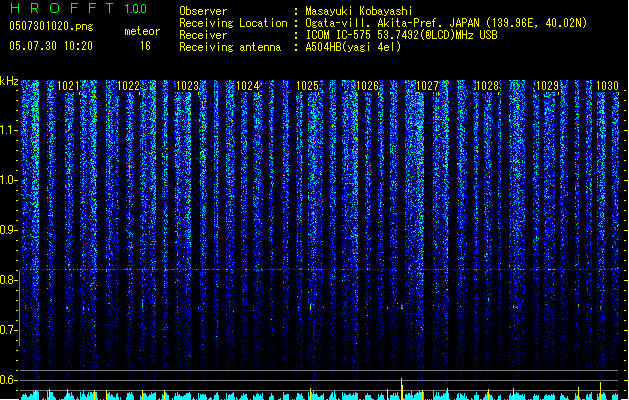Select the antenna value A504HB(yagi 4el)
Viewport: 629px width, 400px height.
point(353,47)
